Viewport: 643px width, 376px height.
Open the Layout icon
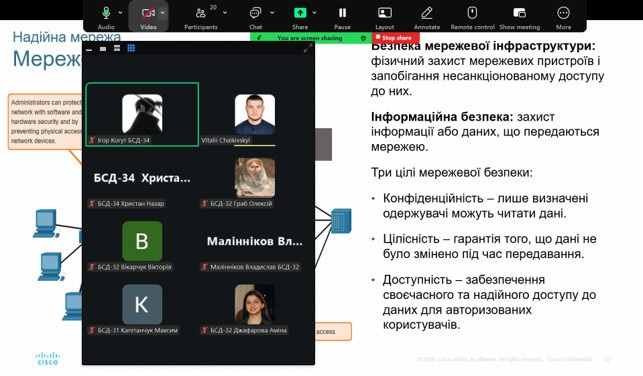(385, 13)
